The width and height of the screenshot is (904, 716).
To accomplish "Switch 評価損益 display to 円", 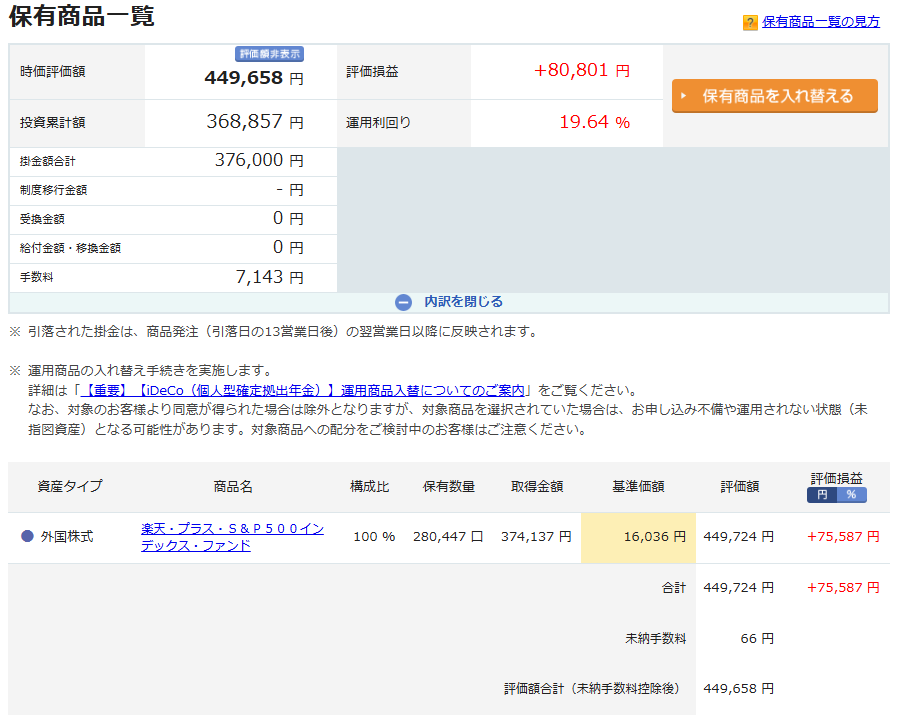I will (x=822, y=495).
